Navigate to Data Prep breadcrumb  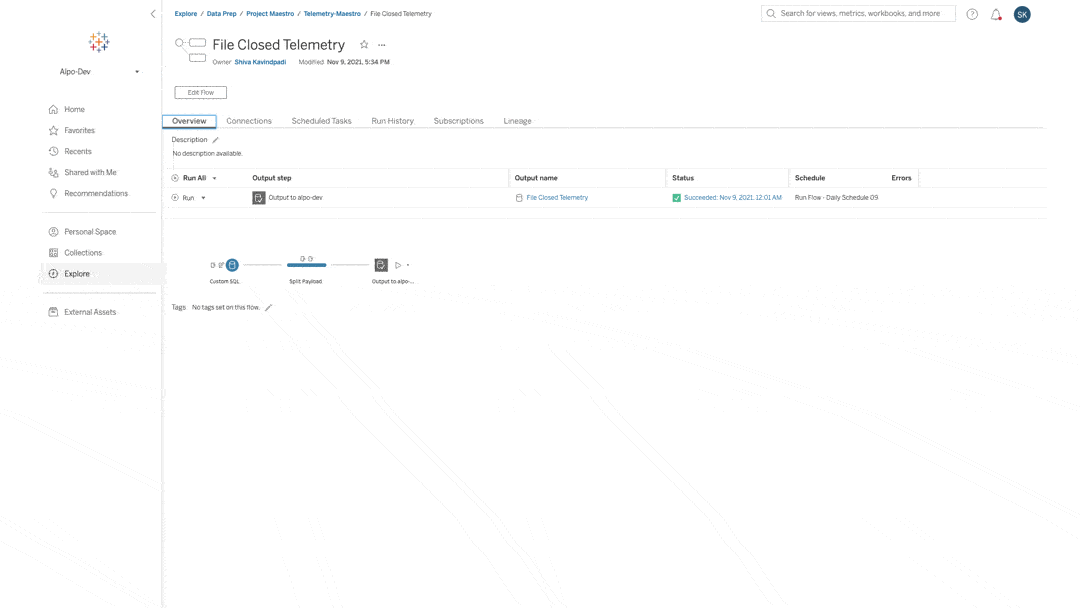(x=222, y=14)
